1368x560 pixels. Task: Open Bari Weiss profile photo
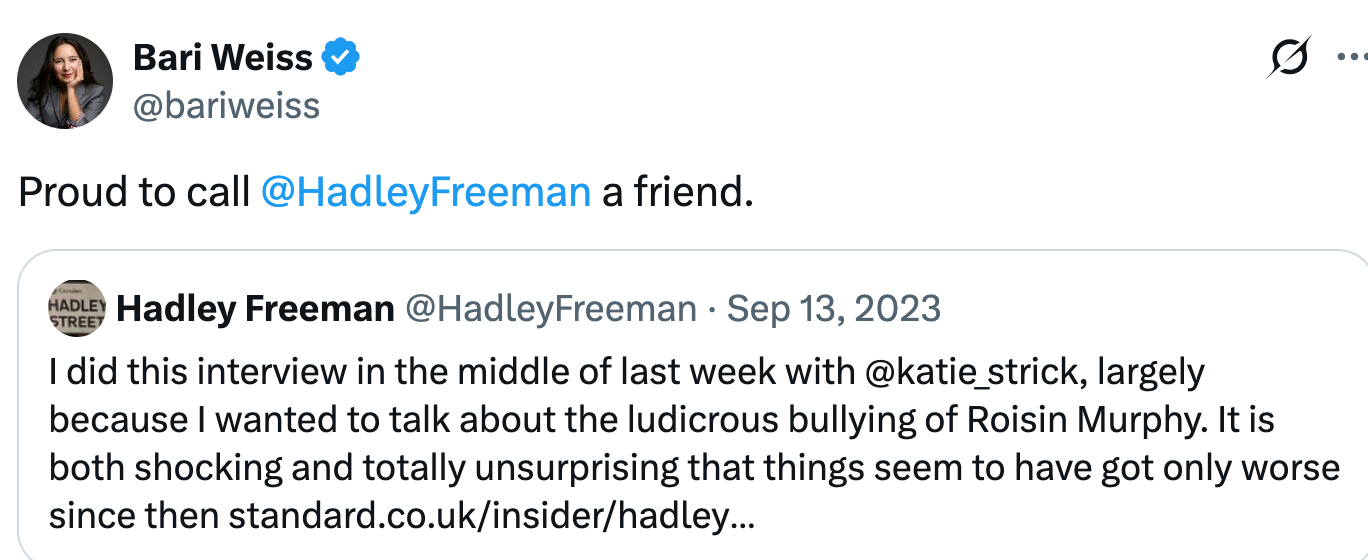(66, 81)
